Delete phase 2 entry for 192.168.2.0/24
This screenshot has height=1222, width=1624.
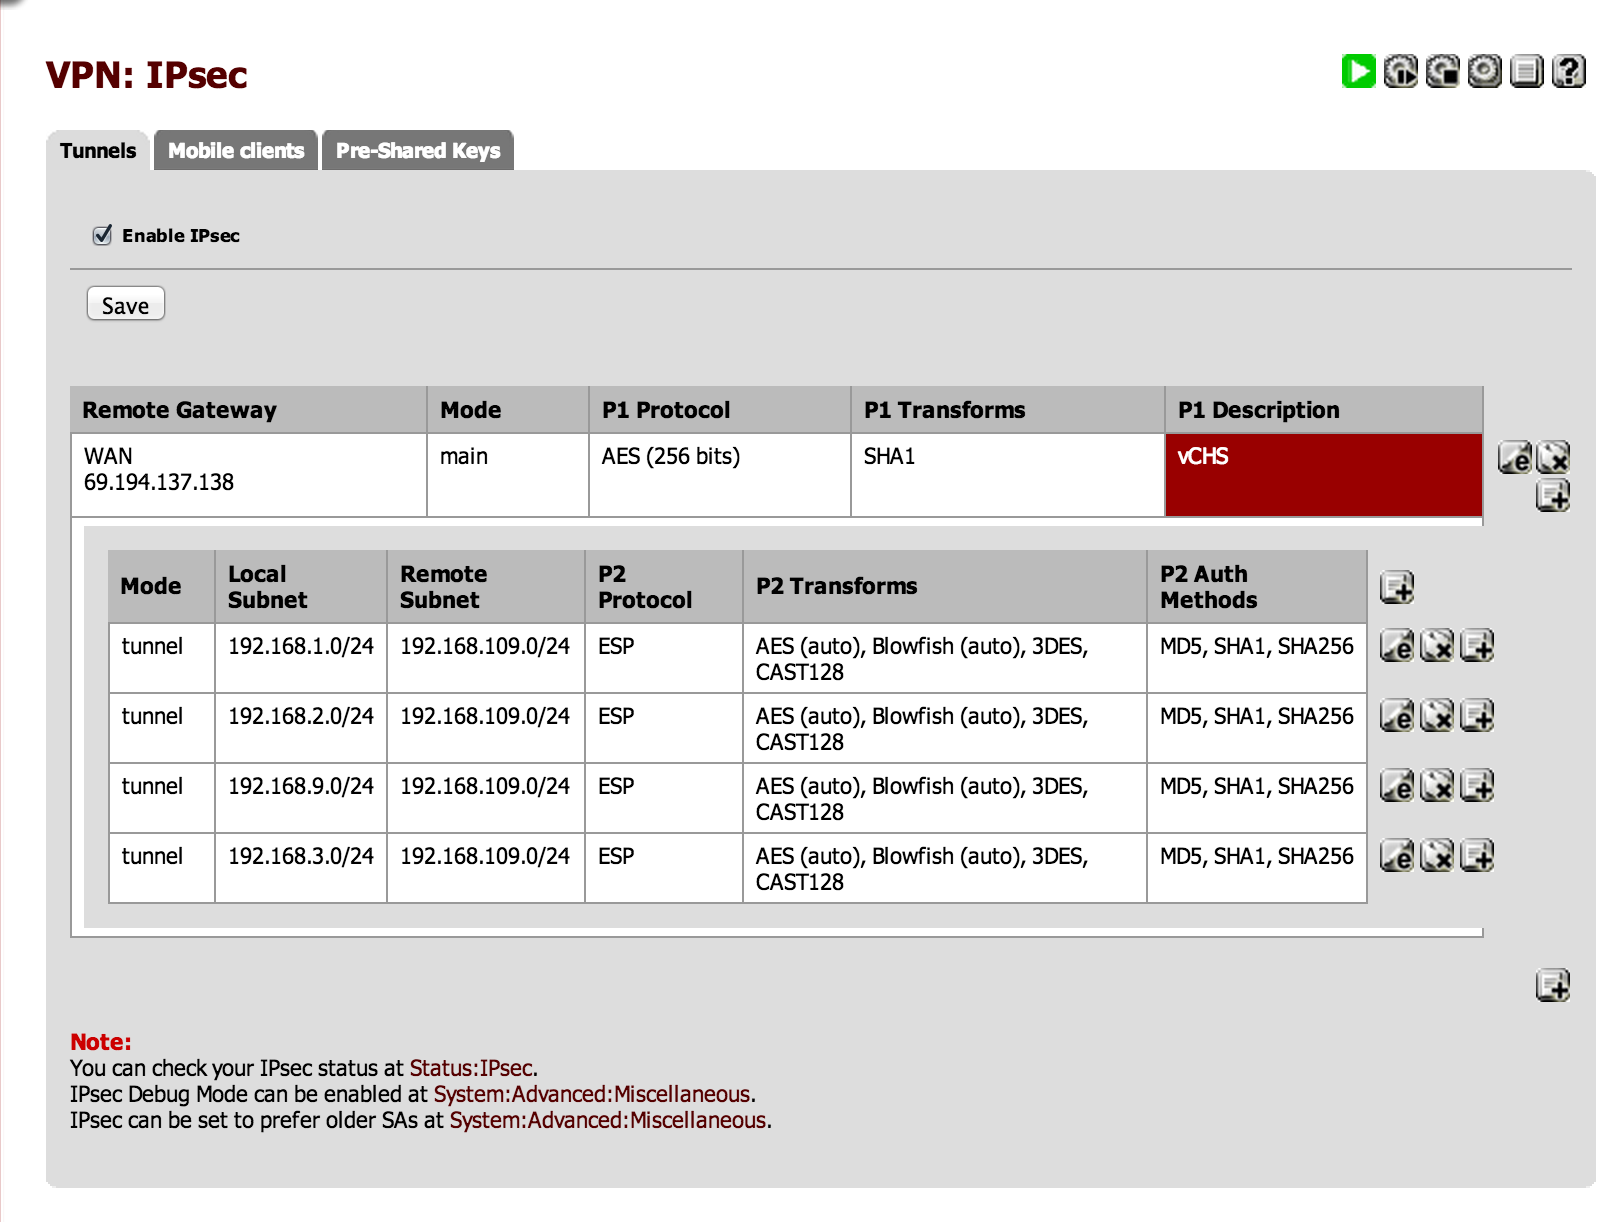pos(1437,717)
